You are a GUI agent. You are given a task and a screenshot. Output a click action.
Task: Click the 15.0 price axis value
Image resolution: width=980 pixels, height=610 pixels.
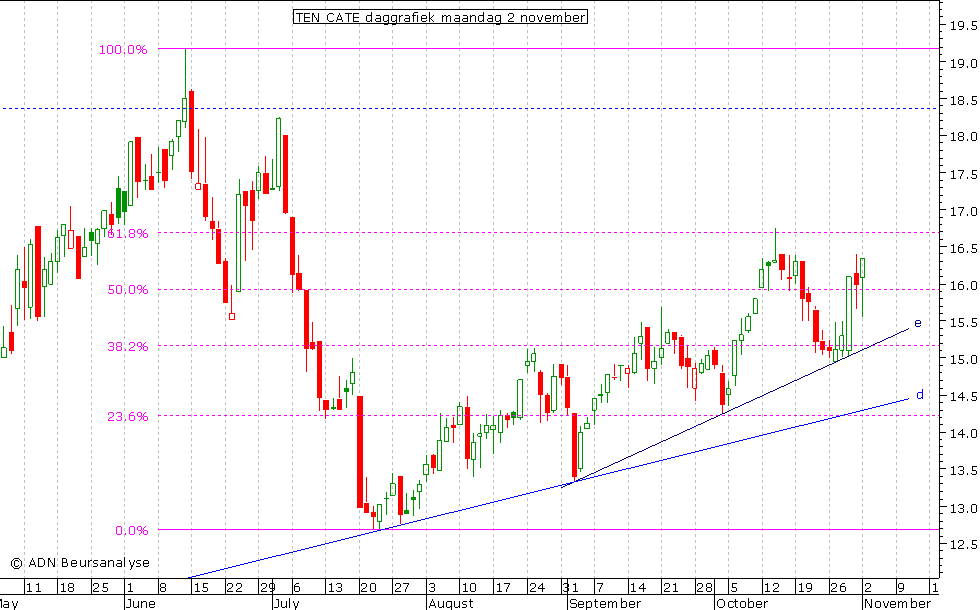(x=963, y=360)
